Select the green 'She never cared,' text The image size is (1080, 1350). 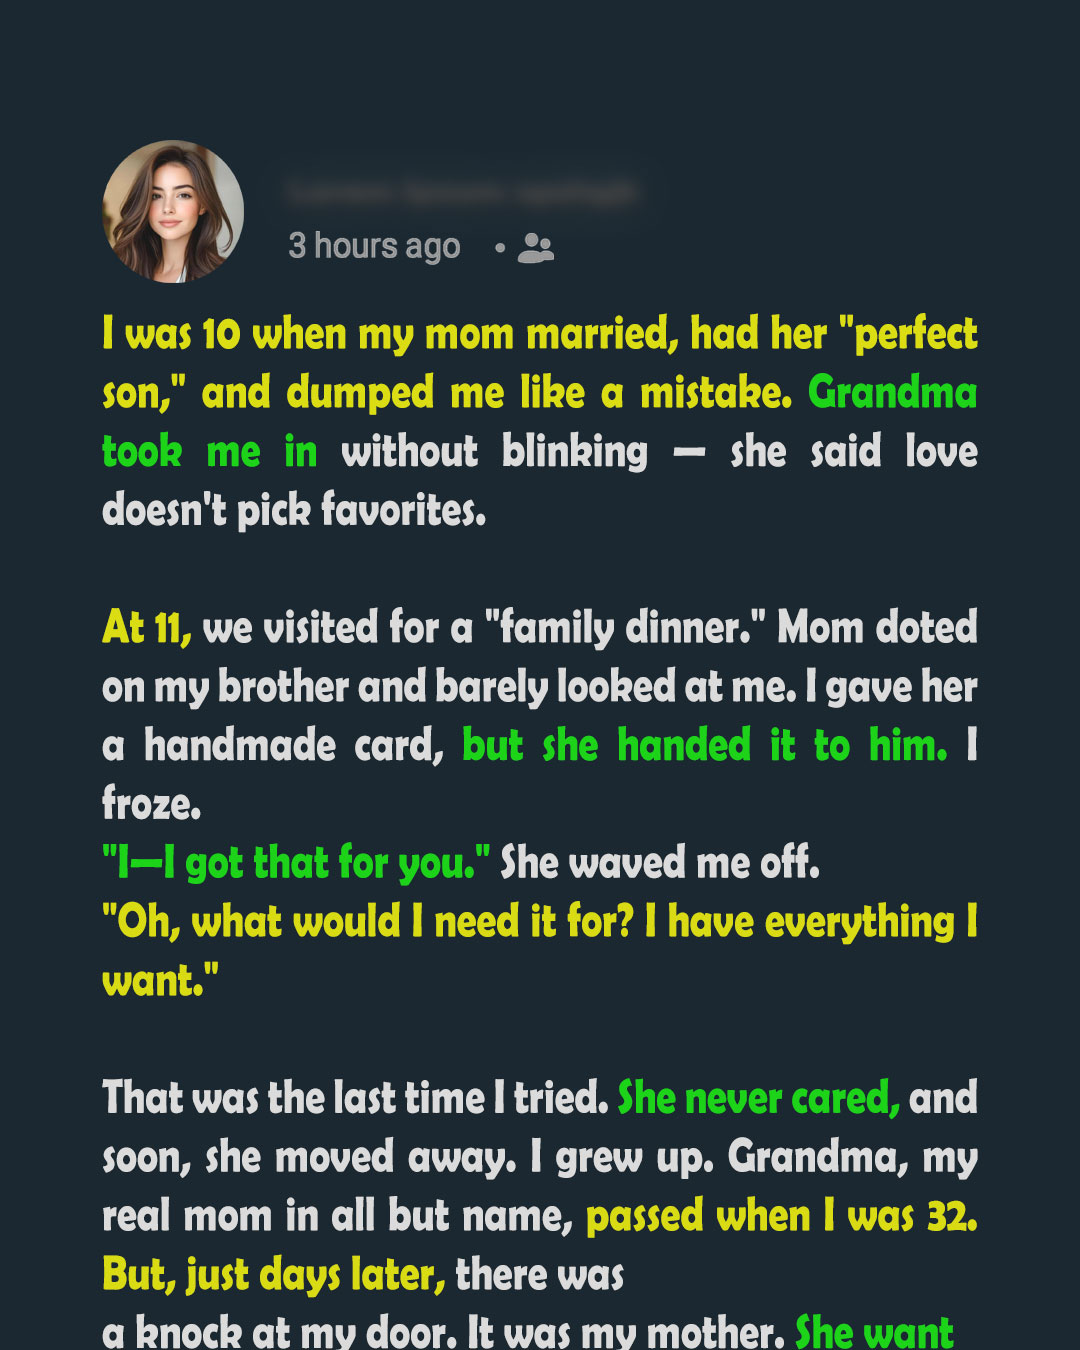[759, 1098]
